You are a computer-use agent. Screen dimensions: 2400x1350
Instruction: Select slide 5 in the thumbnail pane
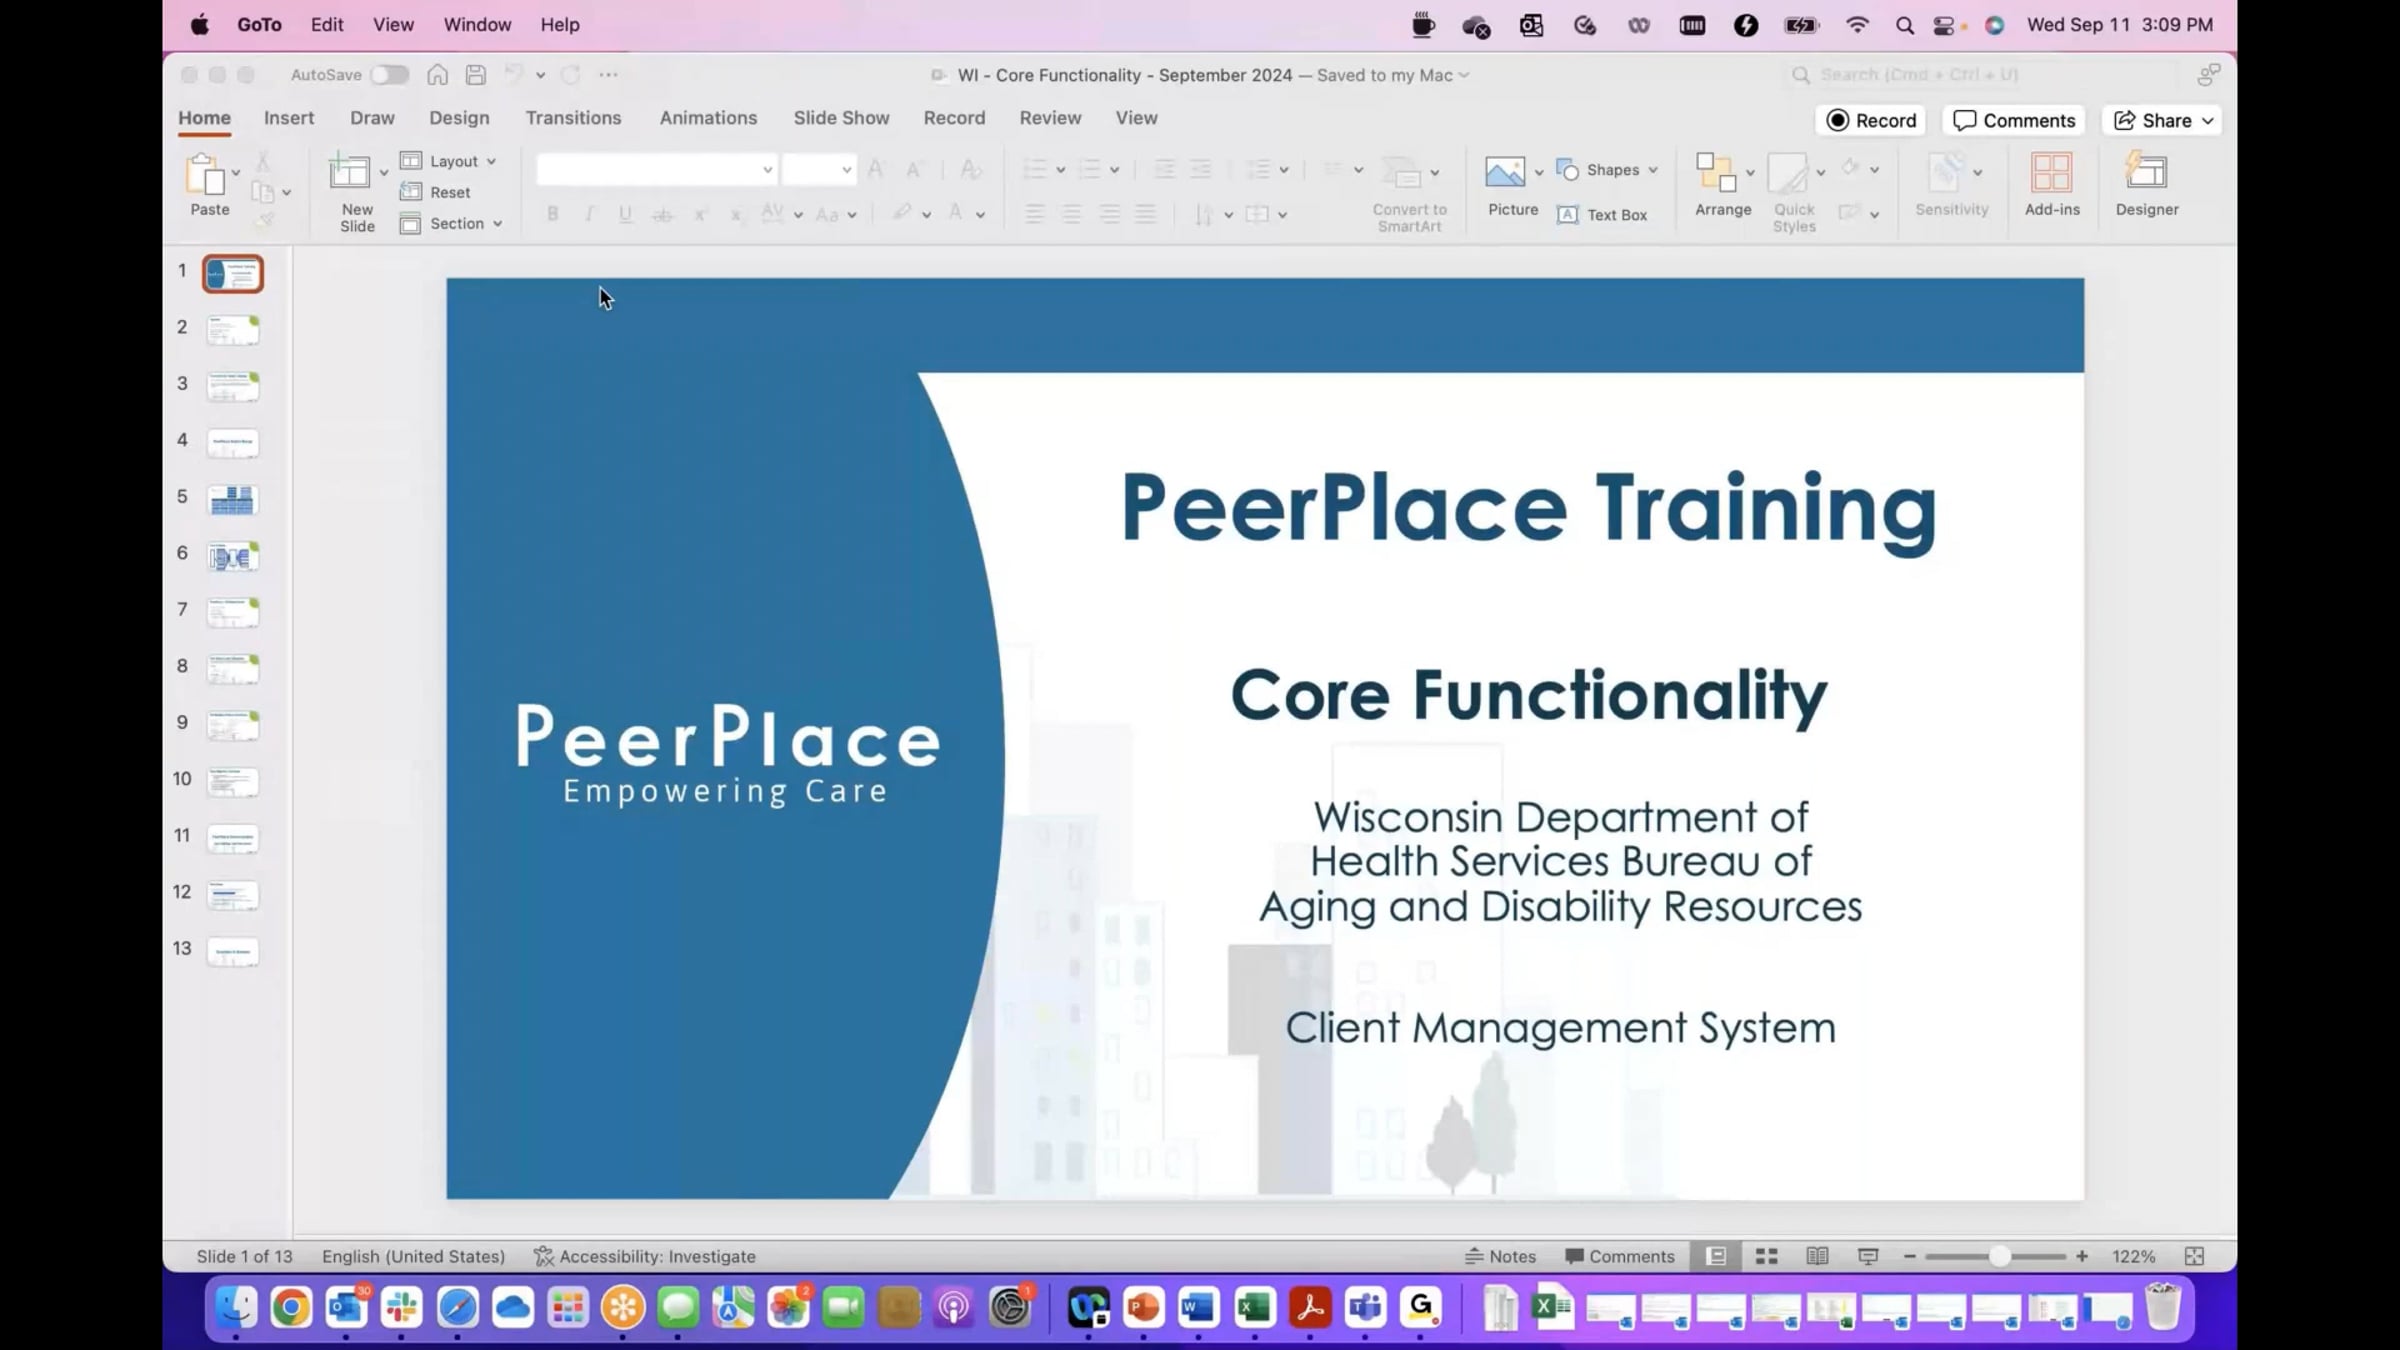pos(232,500)
